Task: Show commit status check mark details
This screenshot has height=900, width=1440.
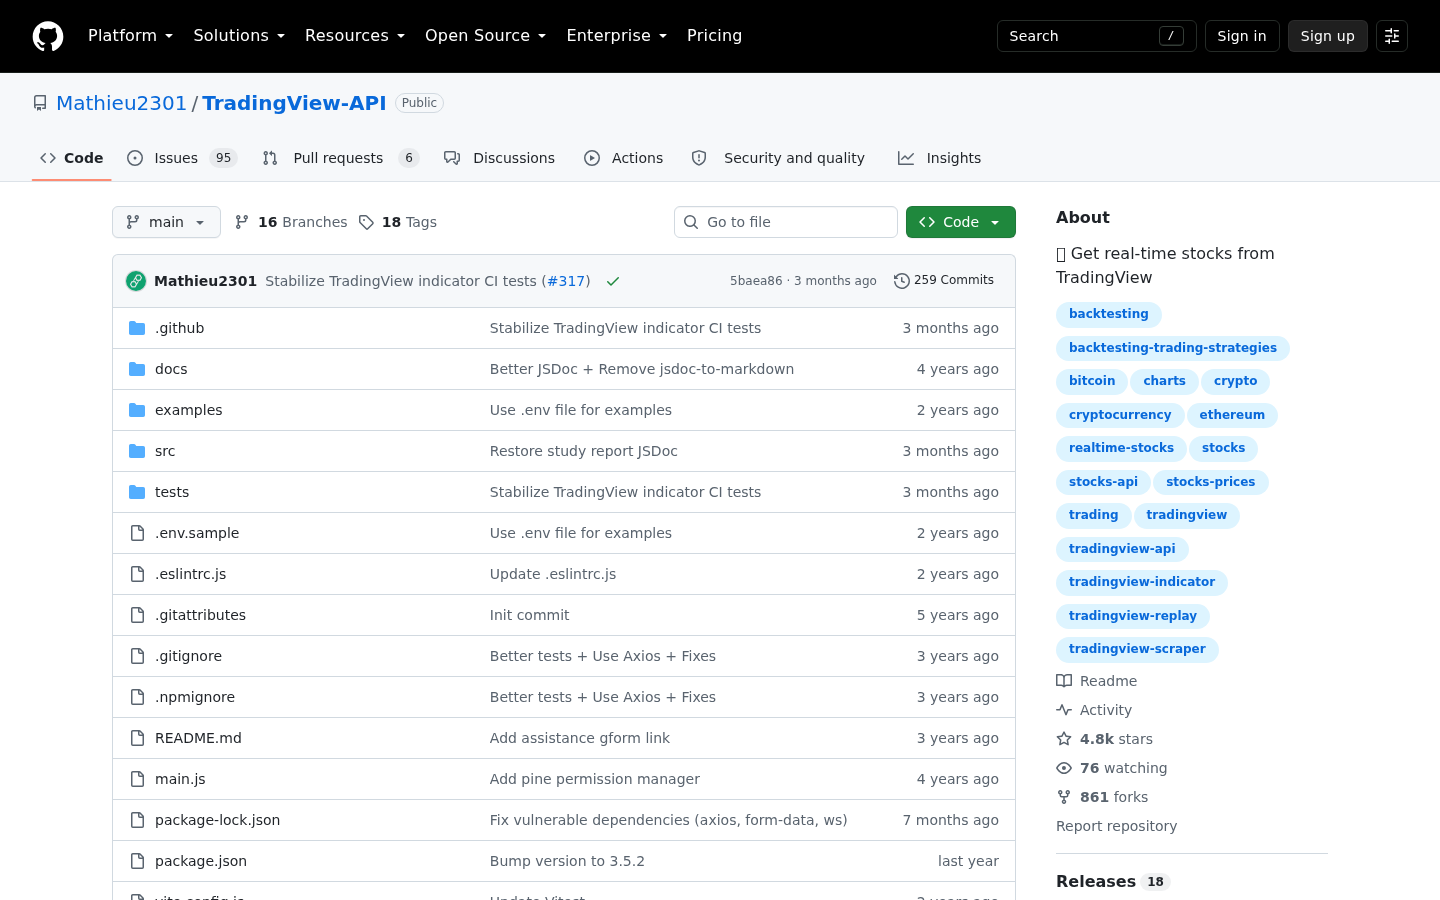Action: coord(613,281)
